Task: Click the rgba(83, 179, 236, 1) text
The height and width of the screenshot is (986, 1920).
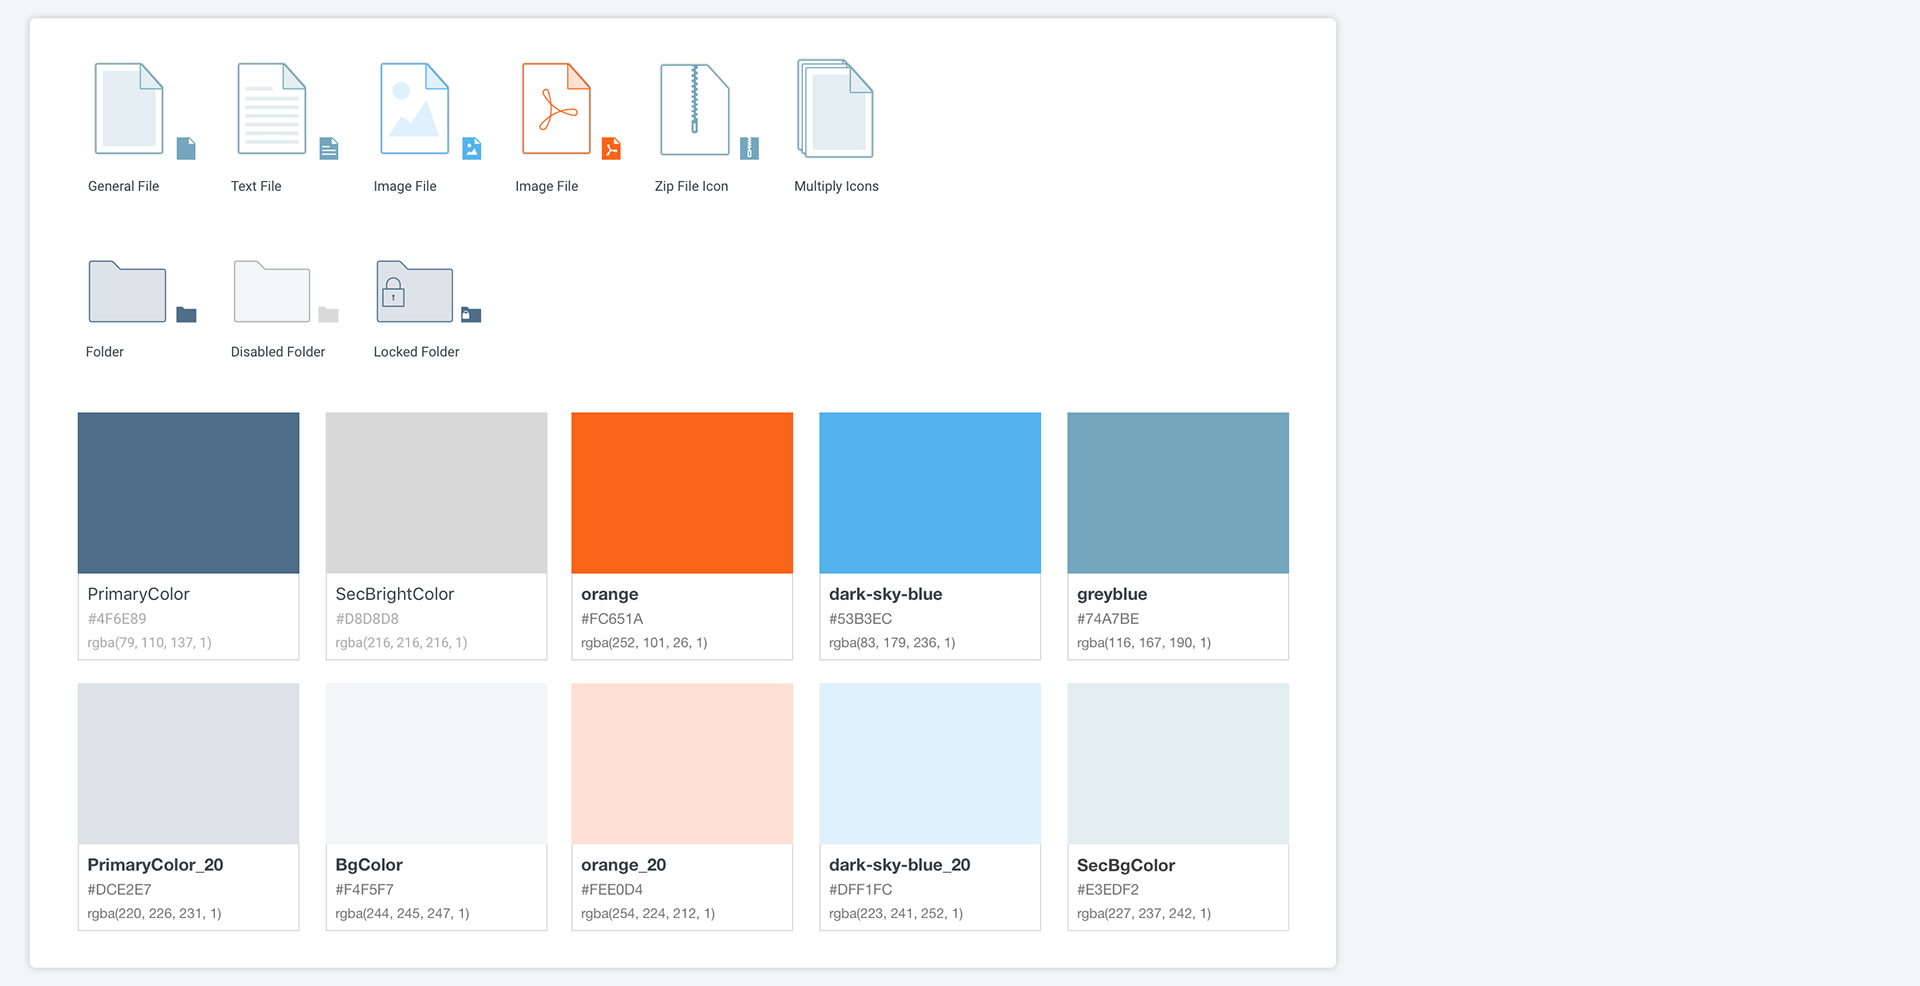Action: (892, 643)
